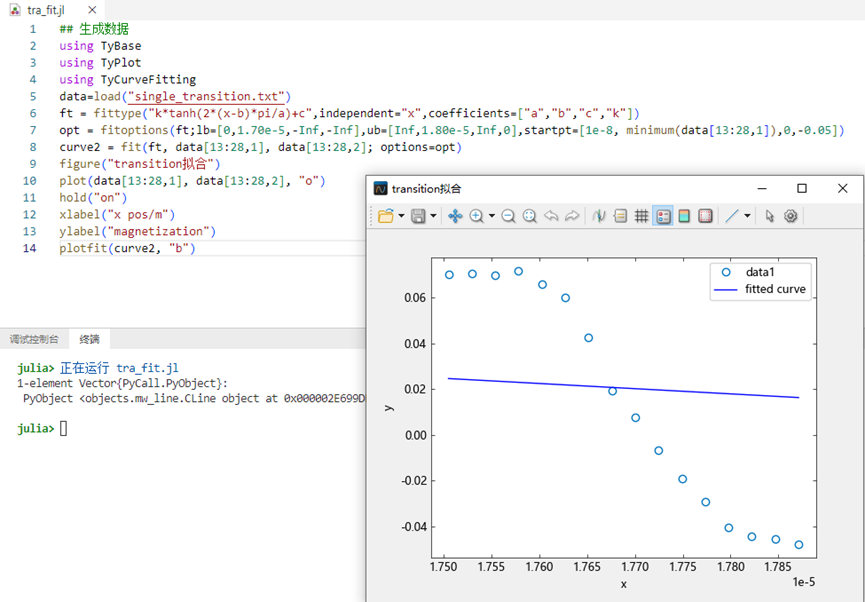Select the zoom in magnifier tool
The width and height of the screenshot is (865, 602).
(x=476, y=216)
